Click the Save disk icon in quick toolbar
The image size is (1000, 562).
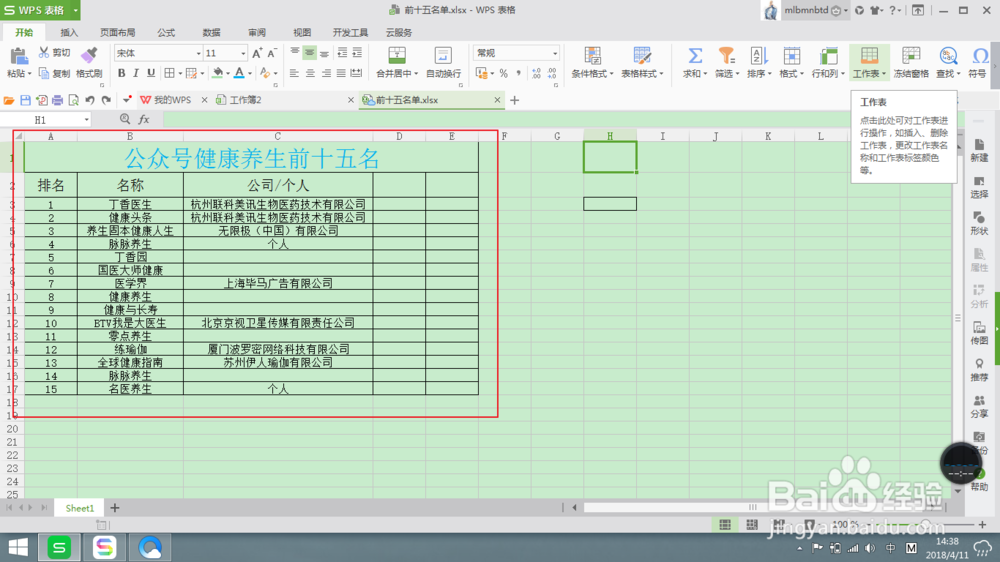(26, 100)
